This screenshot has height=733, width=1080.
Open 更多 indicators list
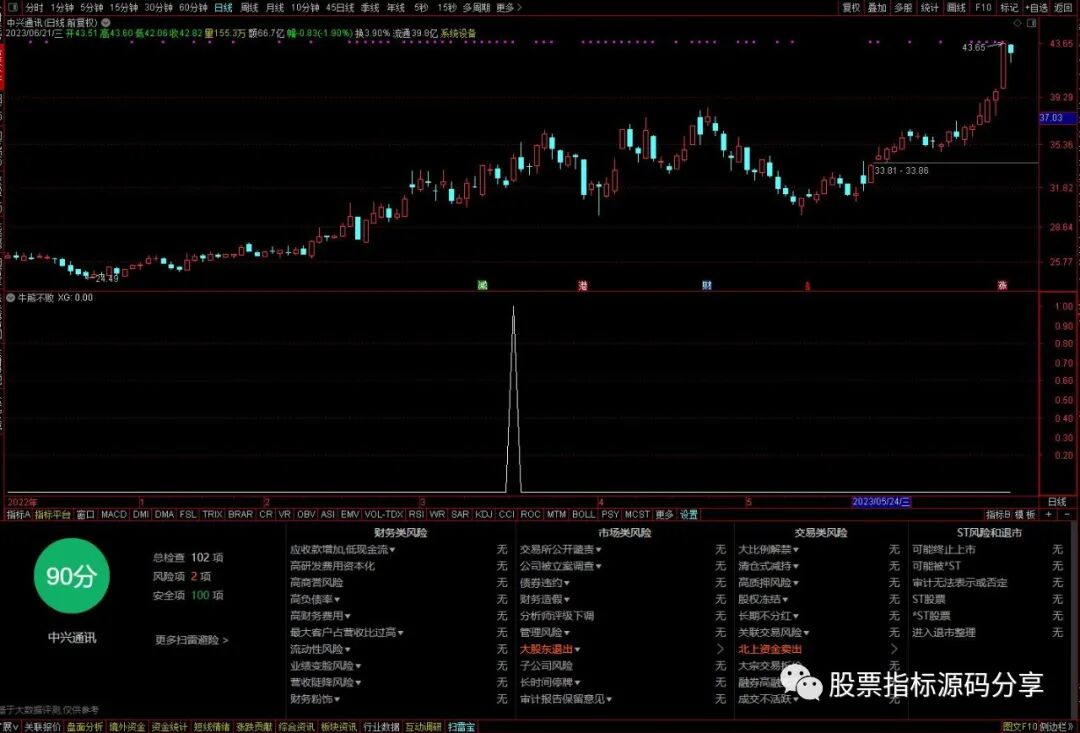pos(664,515)
